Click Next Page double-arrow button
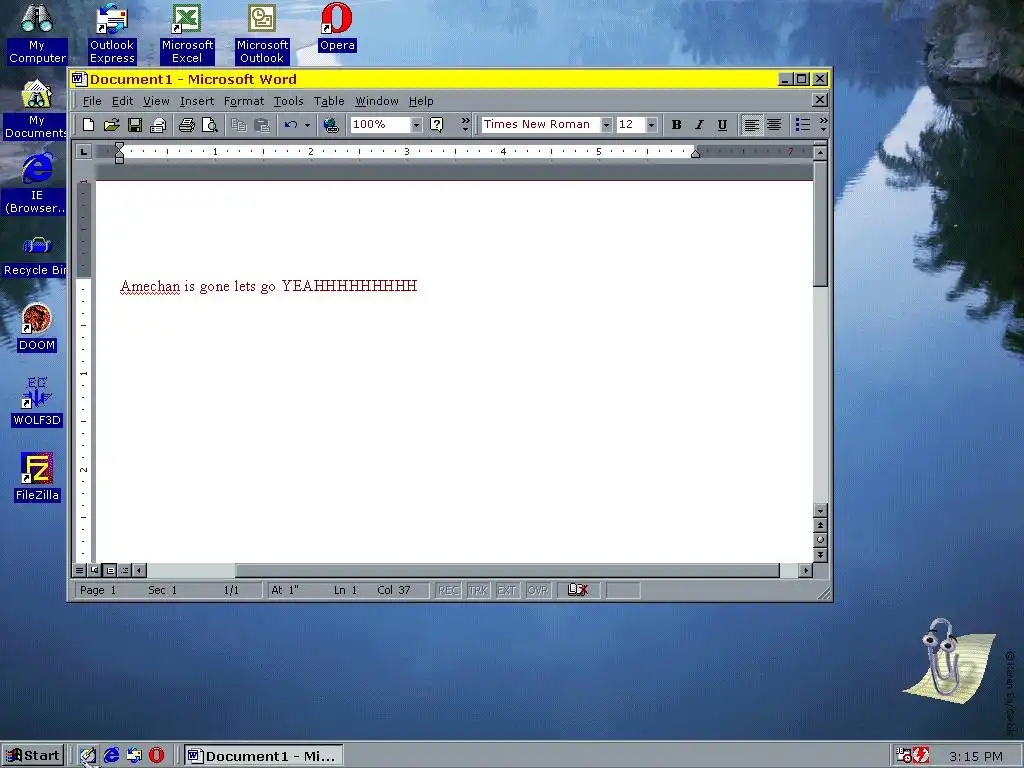The image size is (1024, 768). (x=821, y=554)
